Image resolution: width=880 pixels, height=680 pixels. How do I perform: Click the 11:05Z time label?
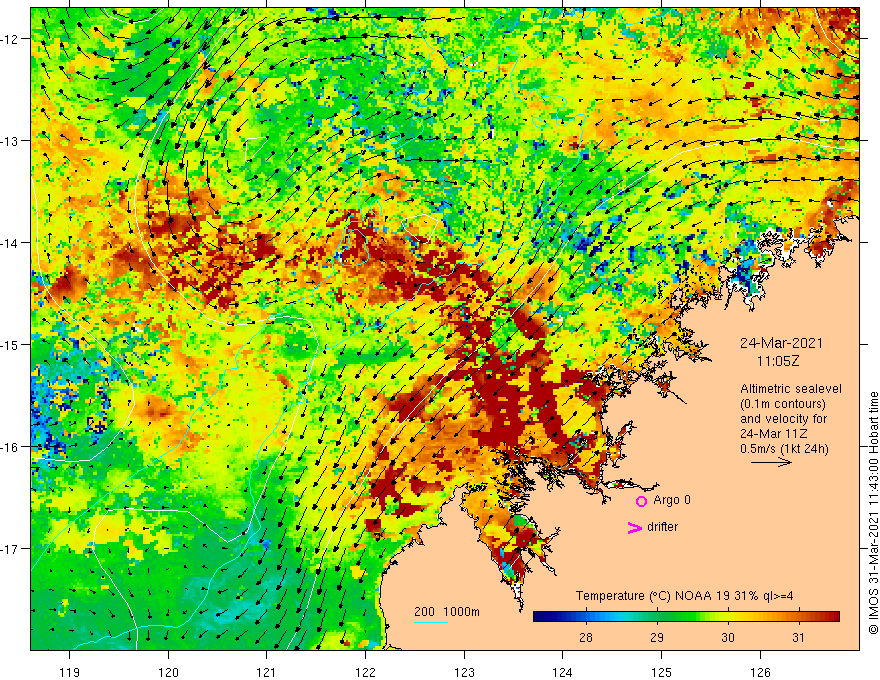pyautogui.click(x=777, y=361)
